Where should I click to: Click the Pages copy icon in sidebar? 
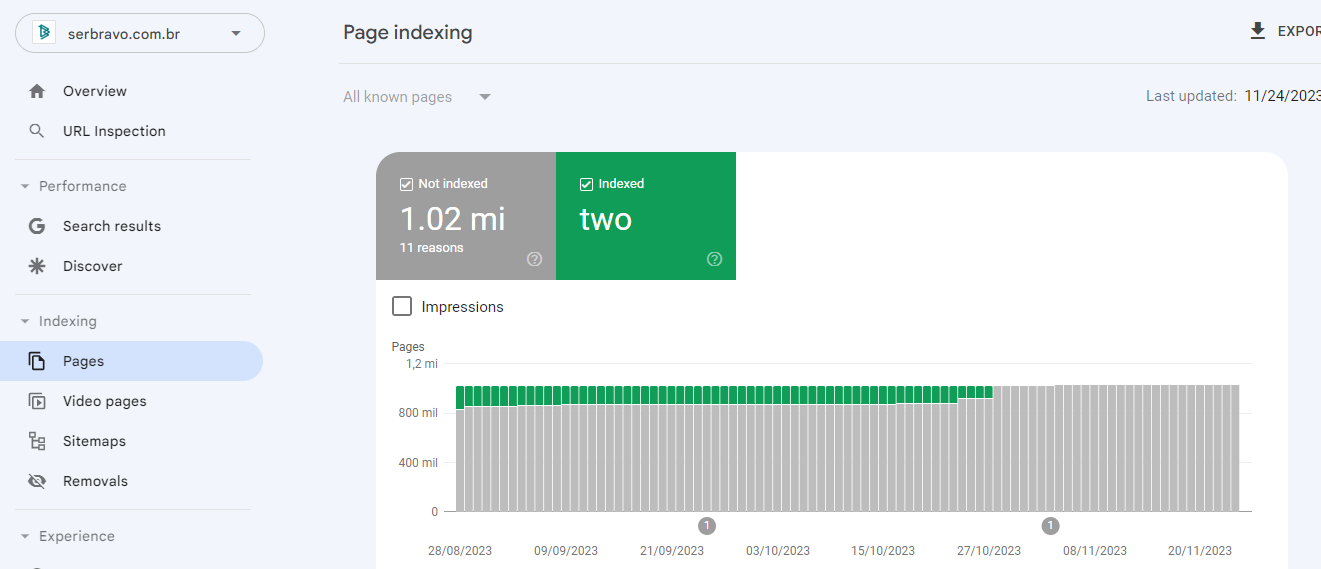pyautogui.click(x=37, y=361)
